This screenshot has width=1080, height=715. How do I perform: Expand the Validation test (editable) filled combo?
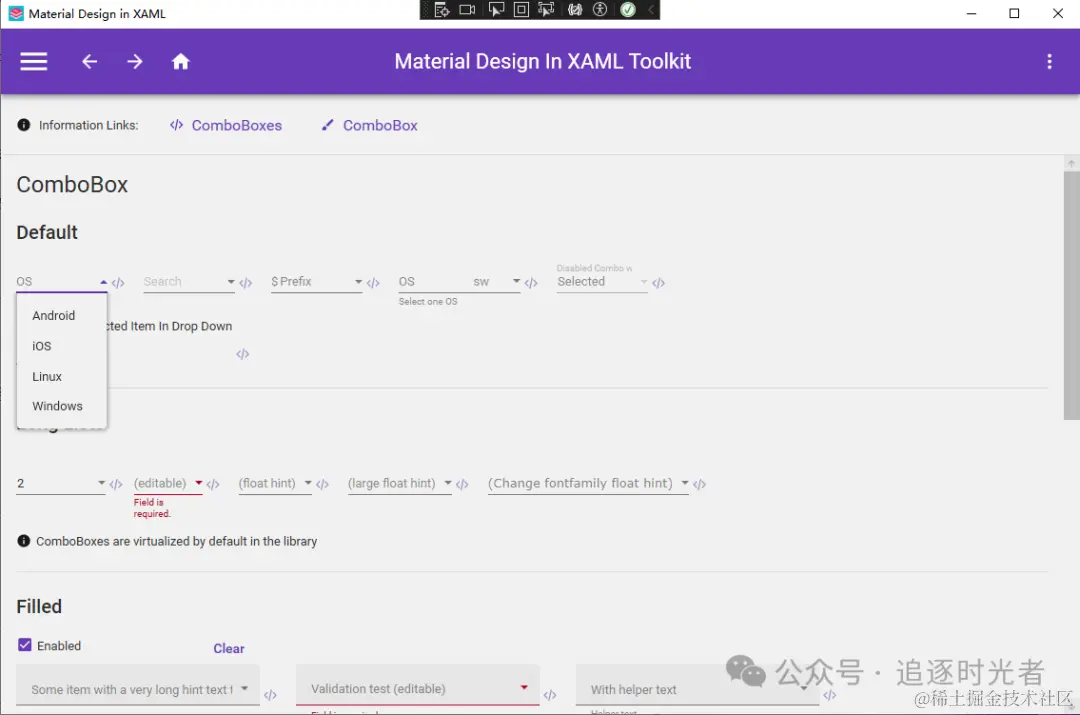(x=524, y=687)
